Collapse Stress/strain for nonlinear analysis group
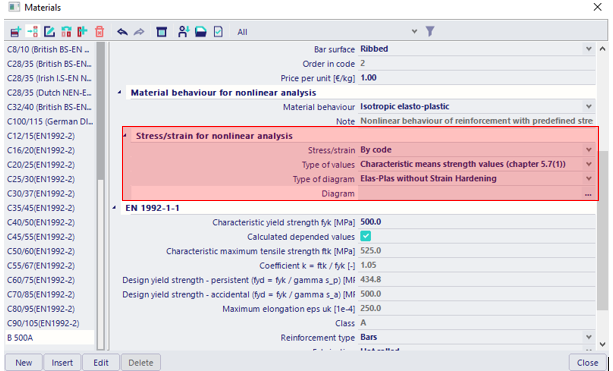 coord(125,136)
